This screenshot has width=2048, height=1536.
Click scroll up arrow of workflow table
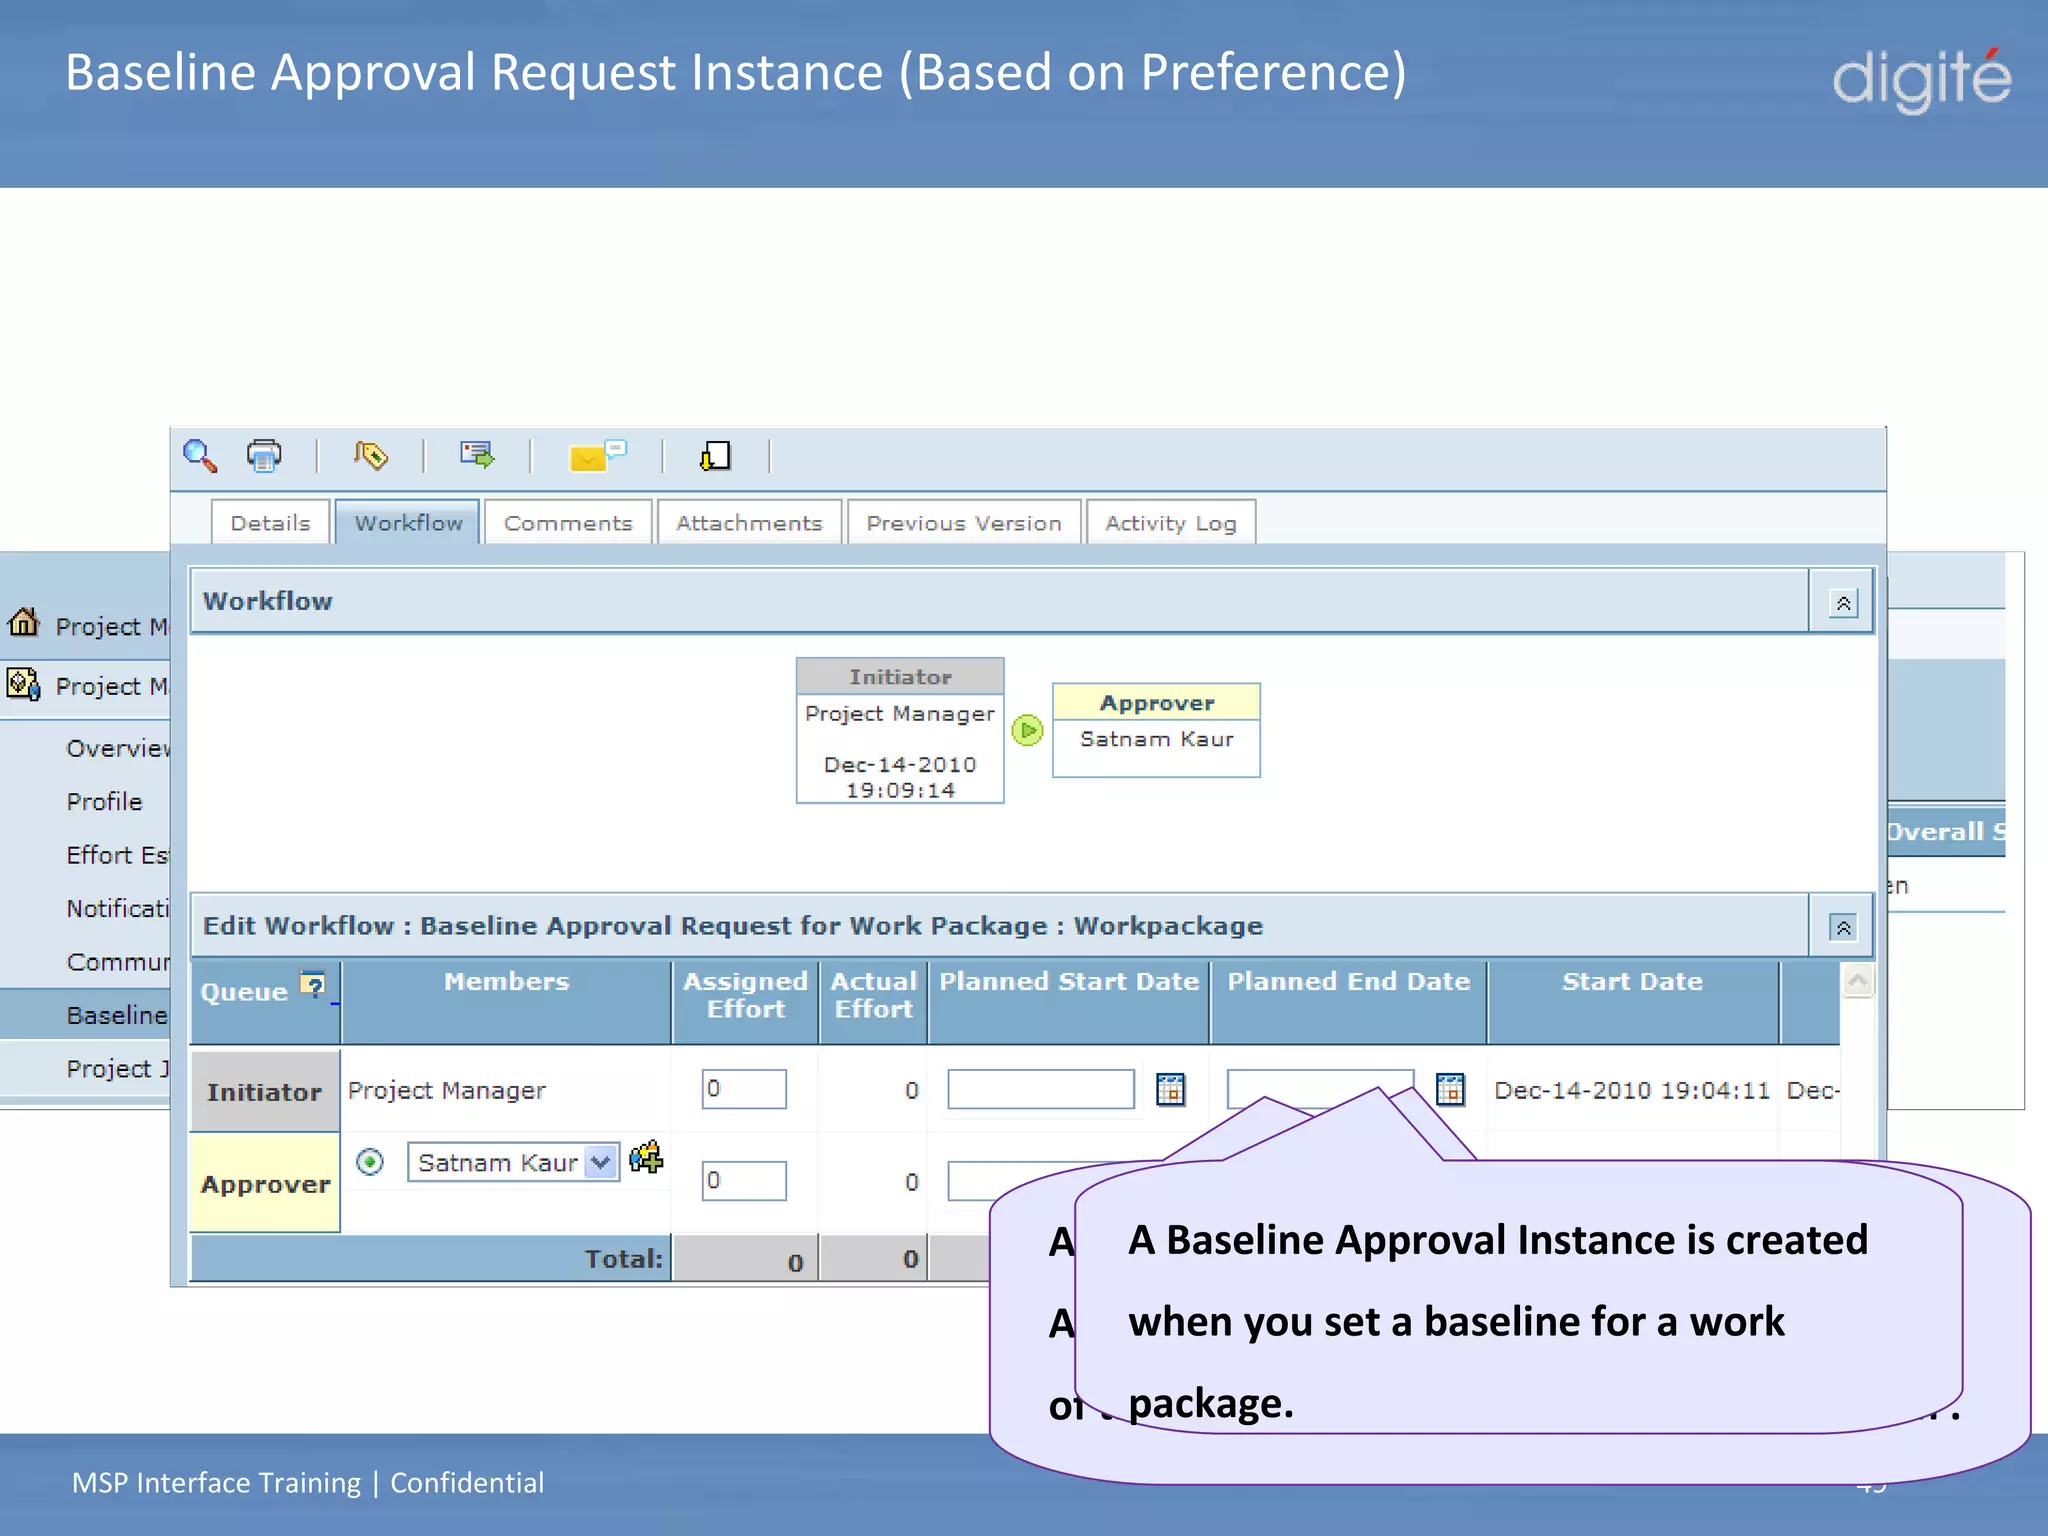point(1857,980)
